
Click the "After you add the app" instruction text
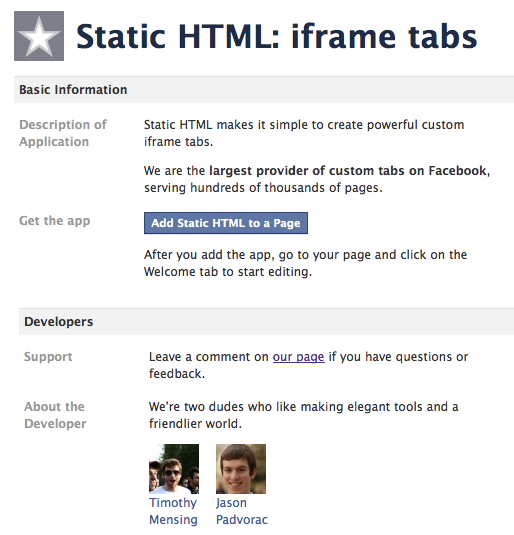(x=305, y=263)
